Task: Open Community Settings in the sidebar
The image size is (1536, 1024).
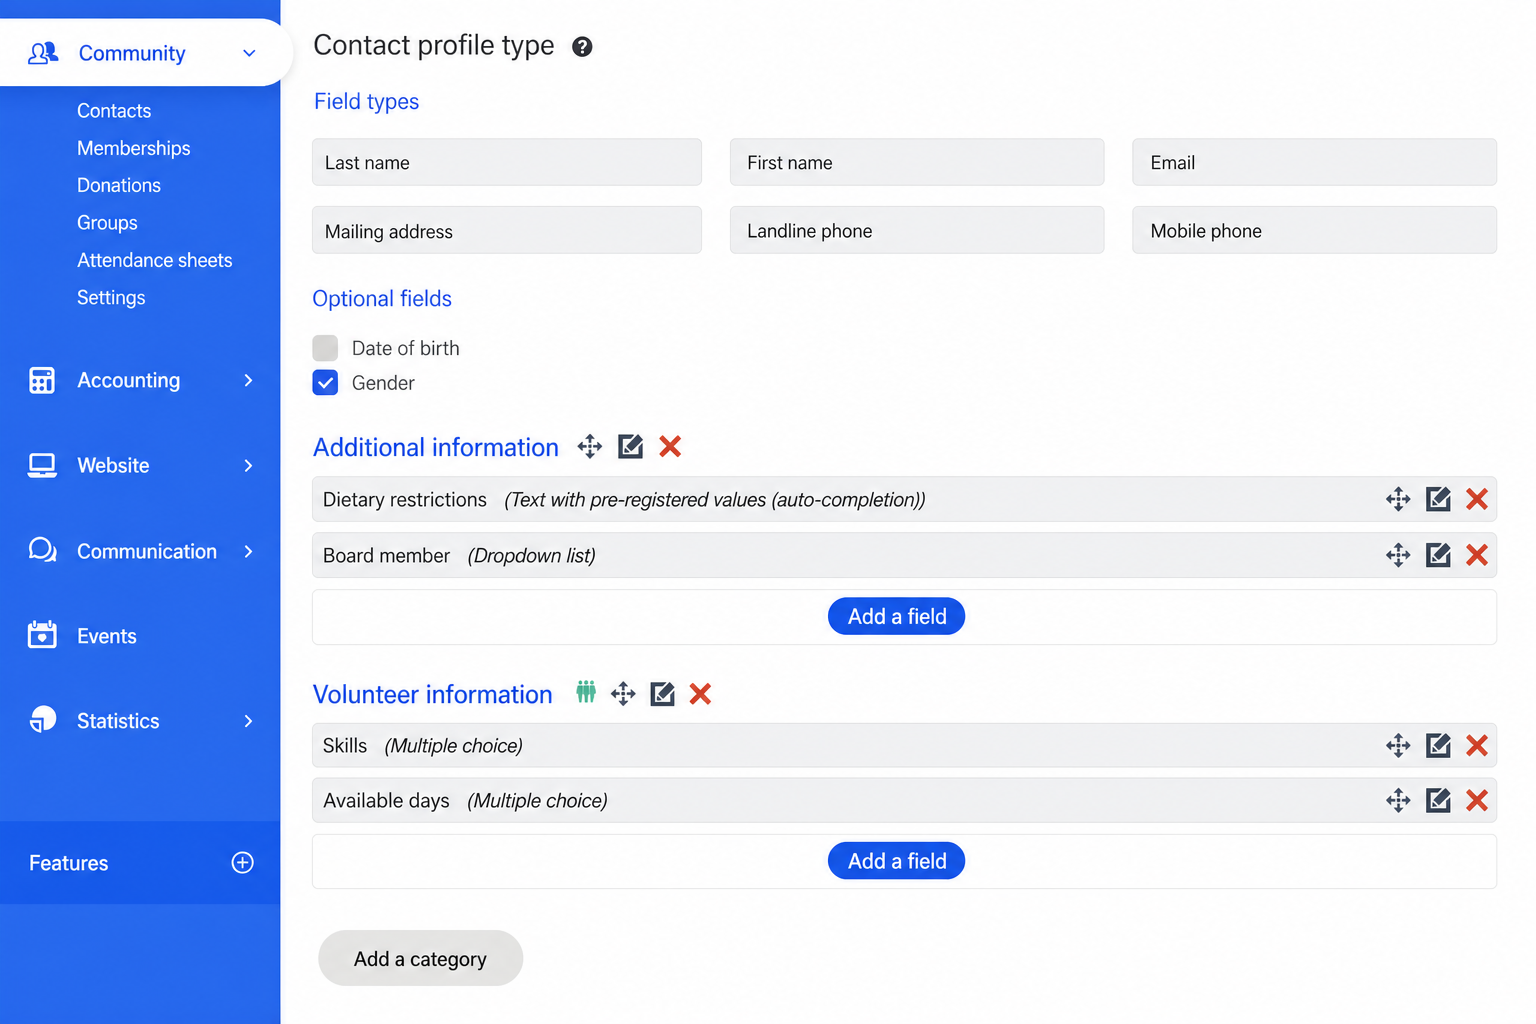Action: [111, 298]
